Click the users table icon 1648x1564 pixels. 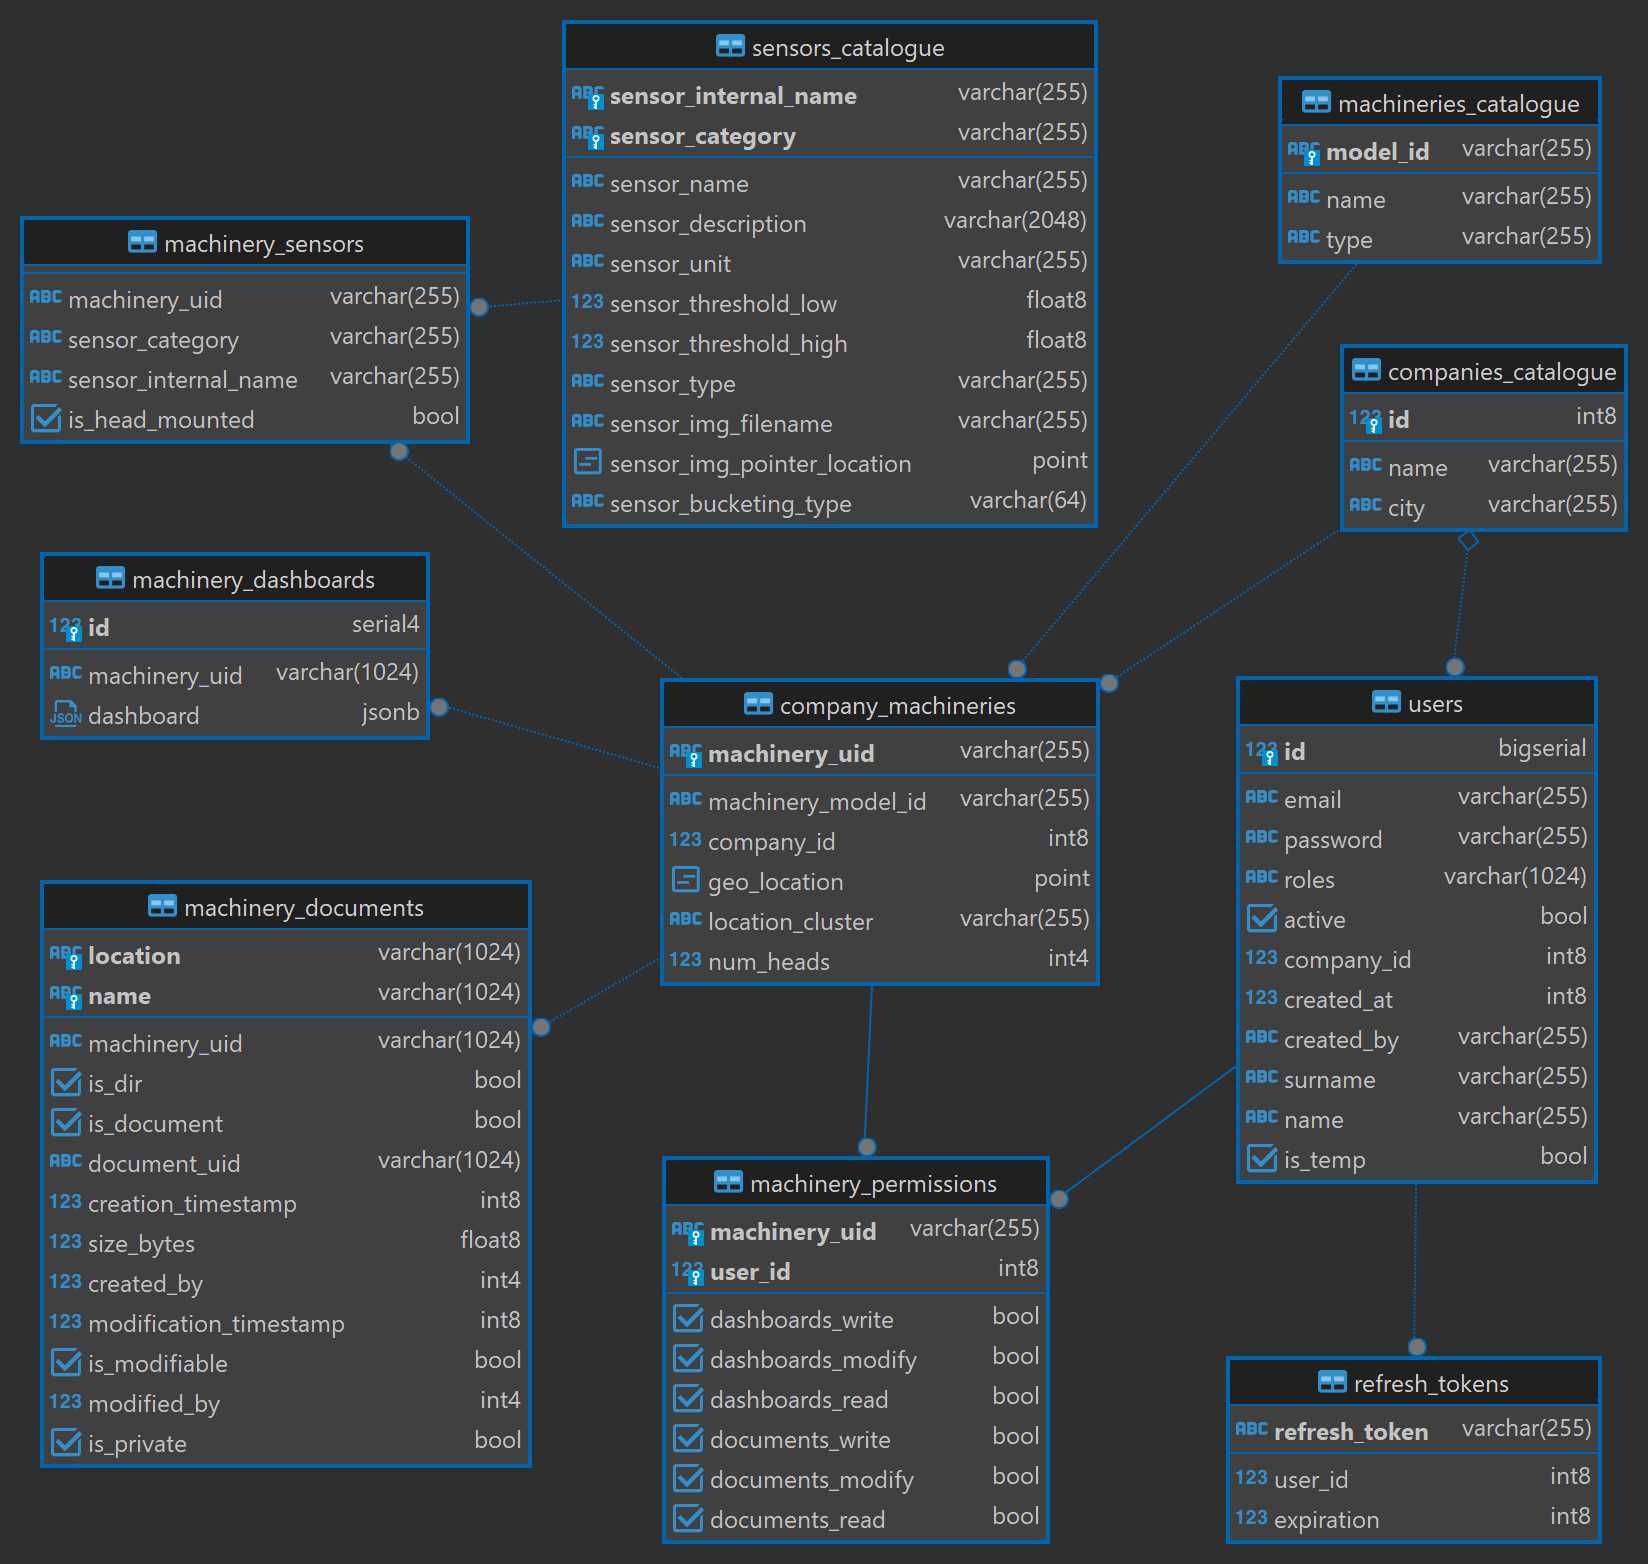click(x=1386, y=702)
